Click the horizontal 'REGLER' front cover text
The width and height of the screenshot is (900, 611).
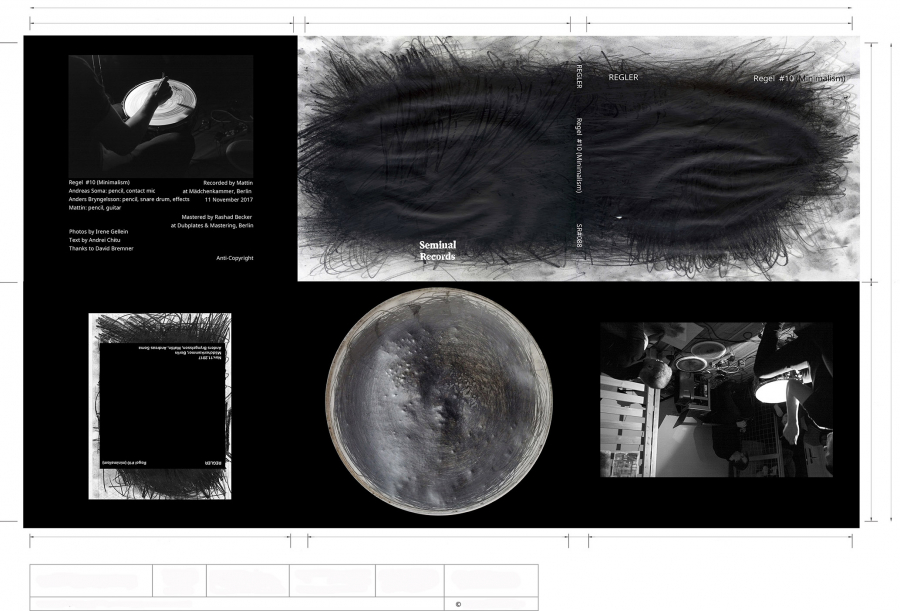point(623,77)
